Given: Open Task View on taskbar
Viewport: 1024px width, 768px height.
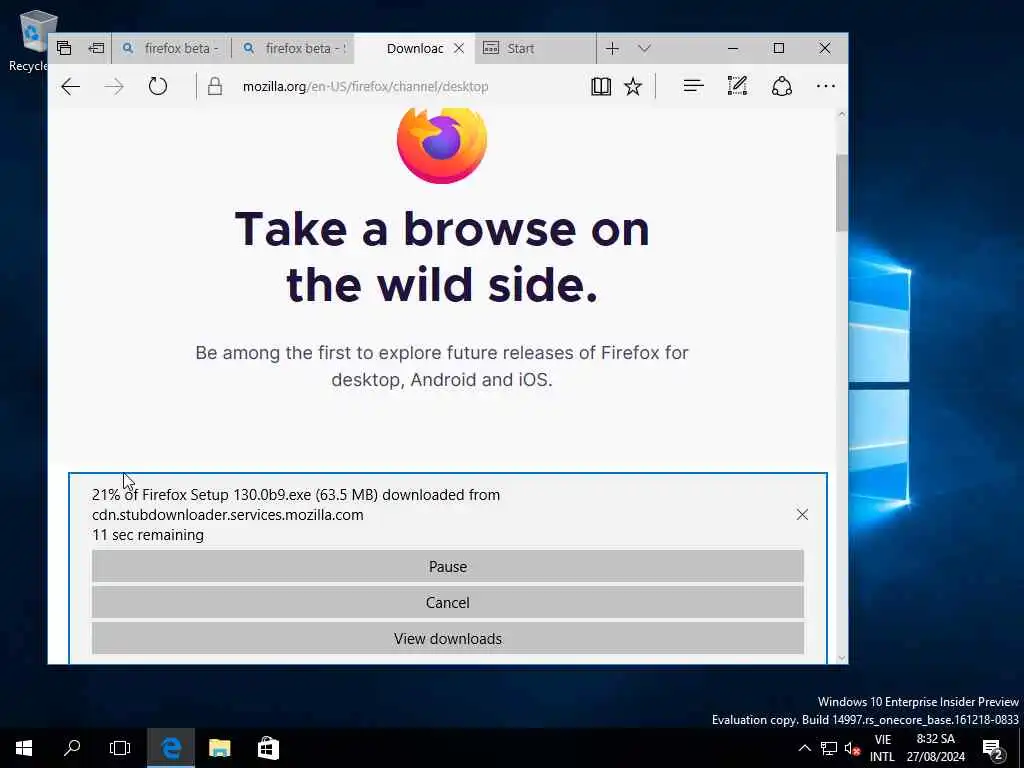Looking at the screenshot, I should coord(120,748).
